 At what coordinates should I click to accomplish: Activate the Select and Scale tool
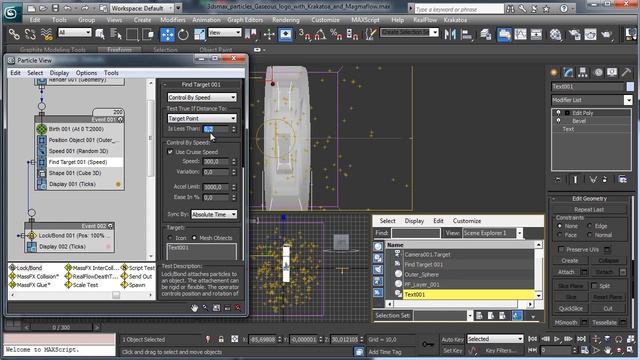point(199,35)
